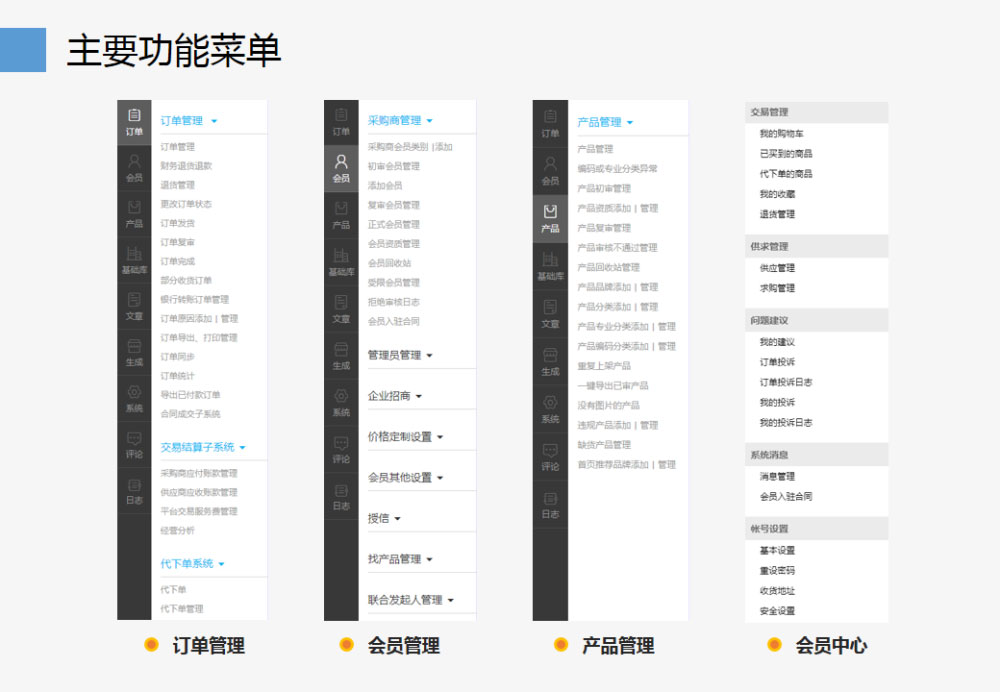Click 评论 icon beside 价格定制设置 section
This screenshot has height=692, width=1000.
click(x=341, y=450)
